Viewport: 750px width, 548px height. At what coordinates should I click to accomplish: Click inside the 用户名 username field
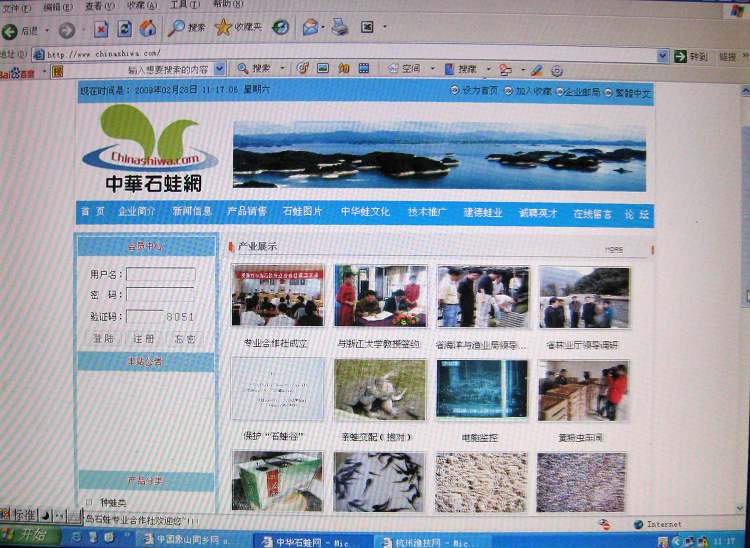click(160, 274)
